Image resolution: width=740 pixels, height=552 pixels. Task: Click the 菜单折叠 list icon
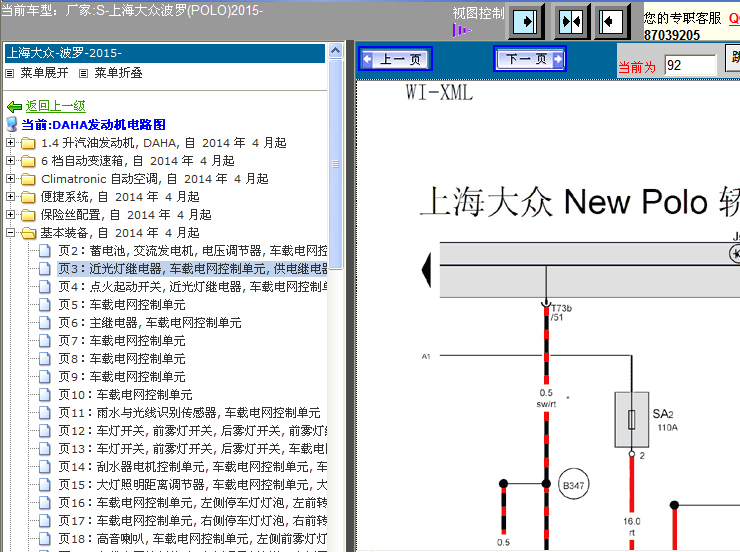[84, 73]
